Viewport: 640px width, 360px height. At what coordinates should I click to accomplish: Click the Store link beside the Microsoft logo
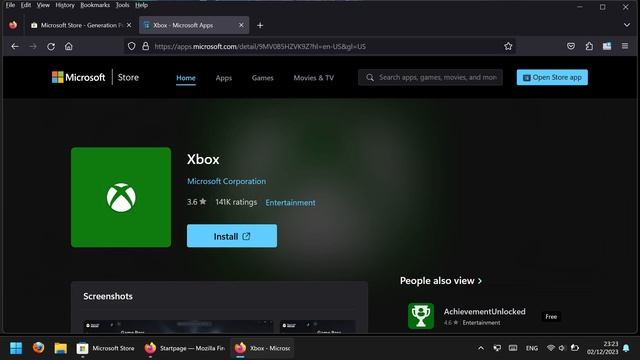(x=128, y=77)
